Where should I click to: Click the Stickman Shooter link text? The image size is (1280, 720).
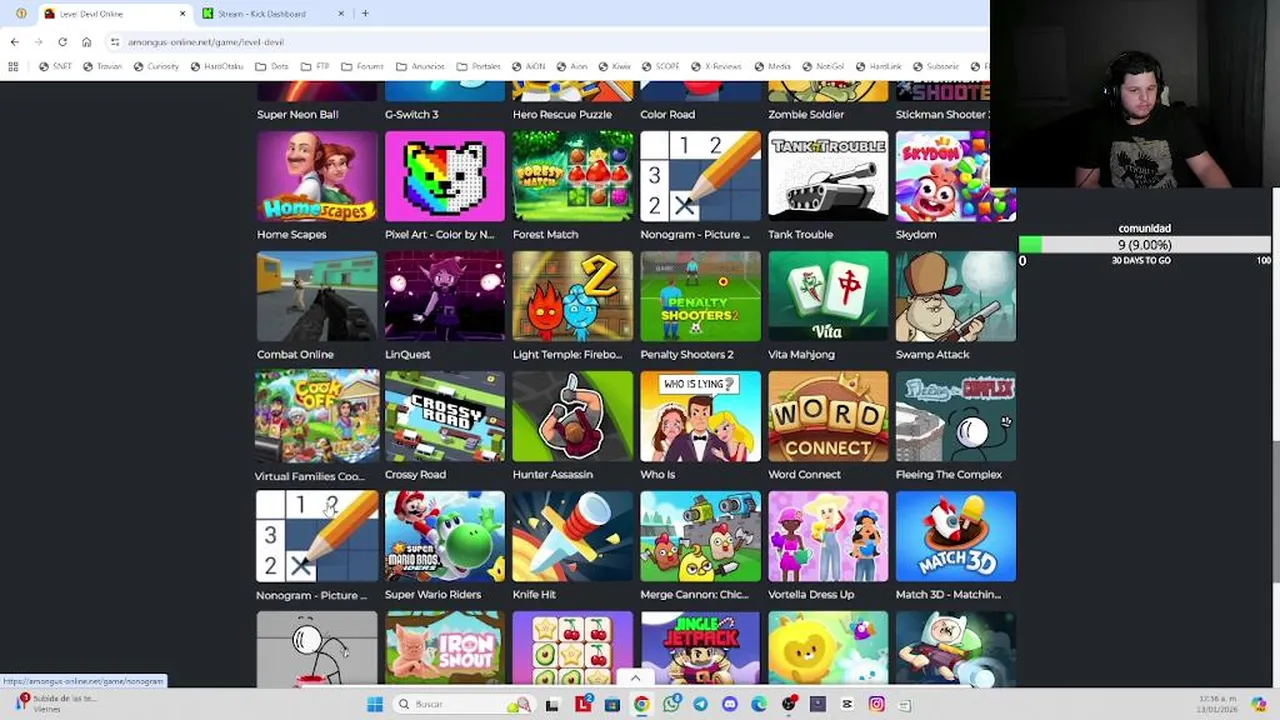point(942,114)
